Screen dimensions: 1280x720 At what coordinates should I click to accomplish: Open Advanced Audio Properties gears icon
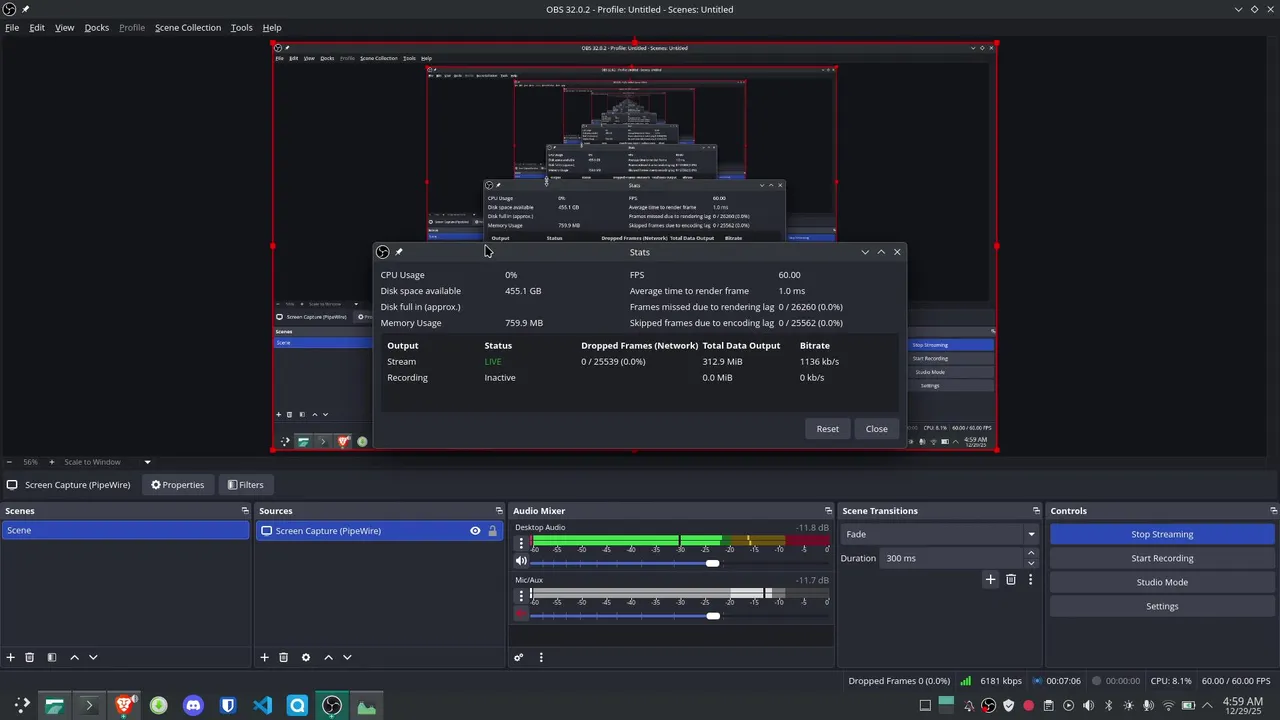[x=518, y=657]
